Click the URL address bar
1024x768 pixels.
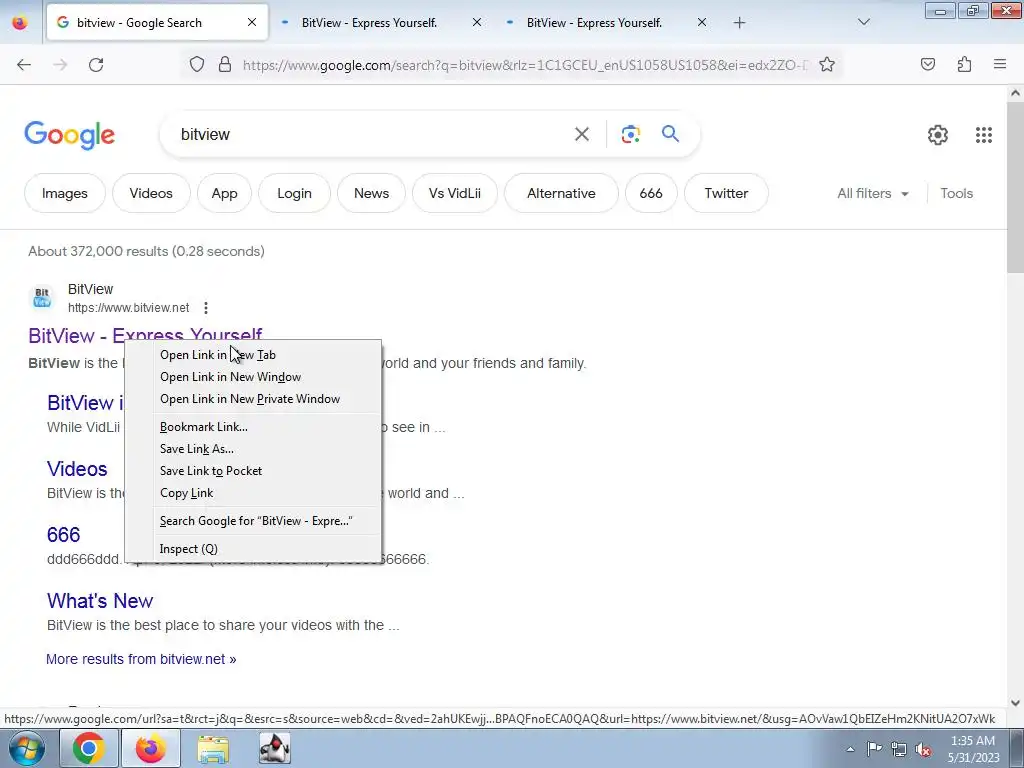point(524,65)
